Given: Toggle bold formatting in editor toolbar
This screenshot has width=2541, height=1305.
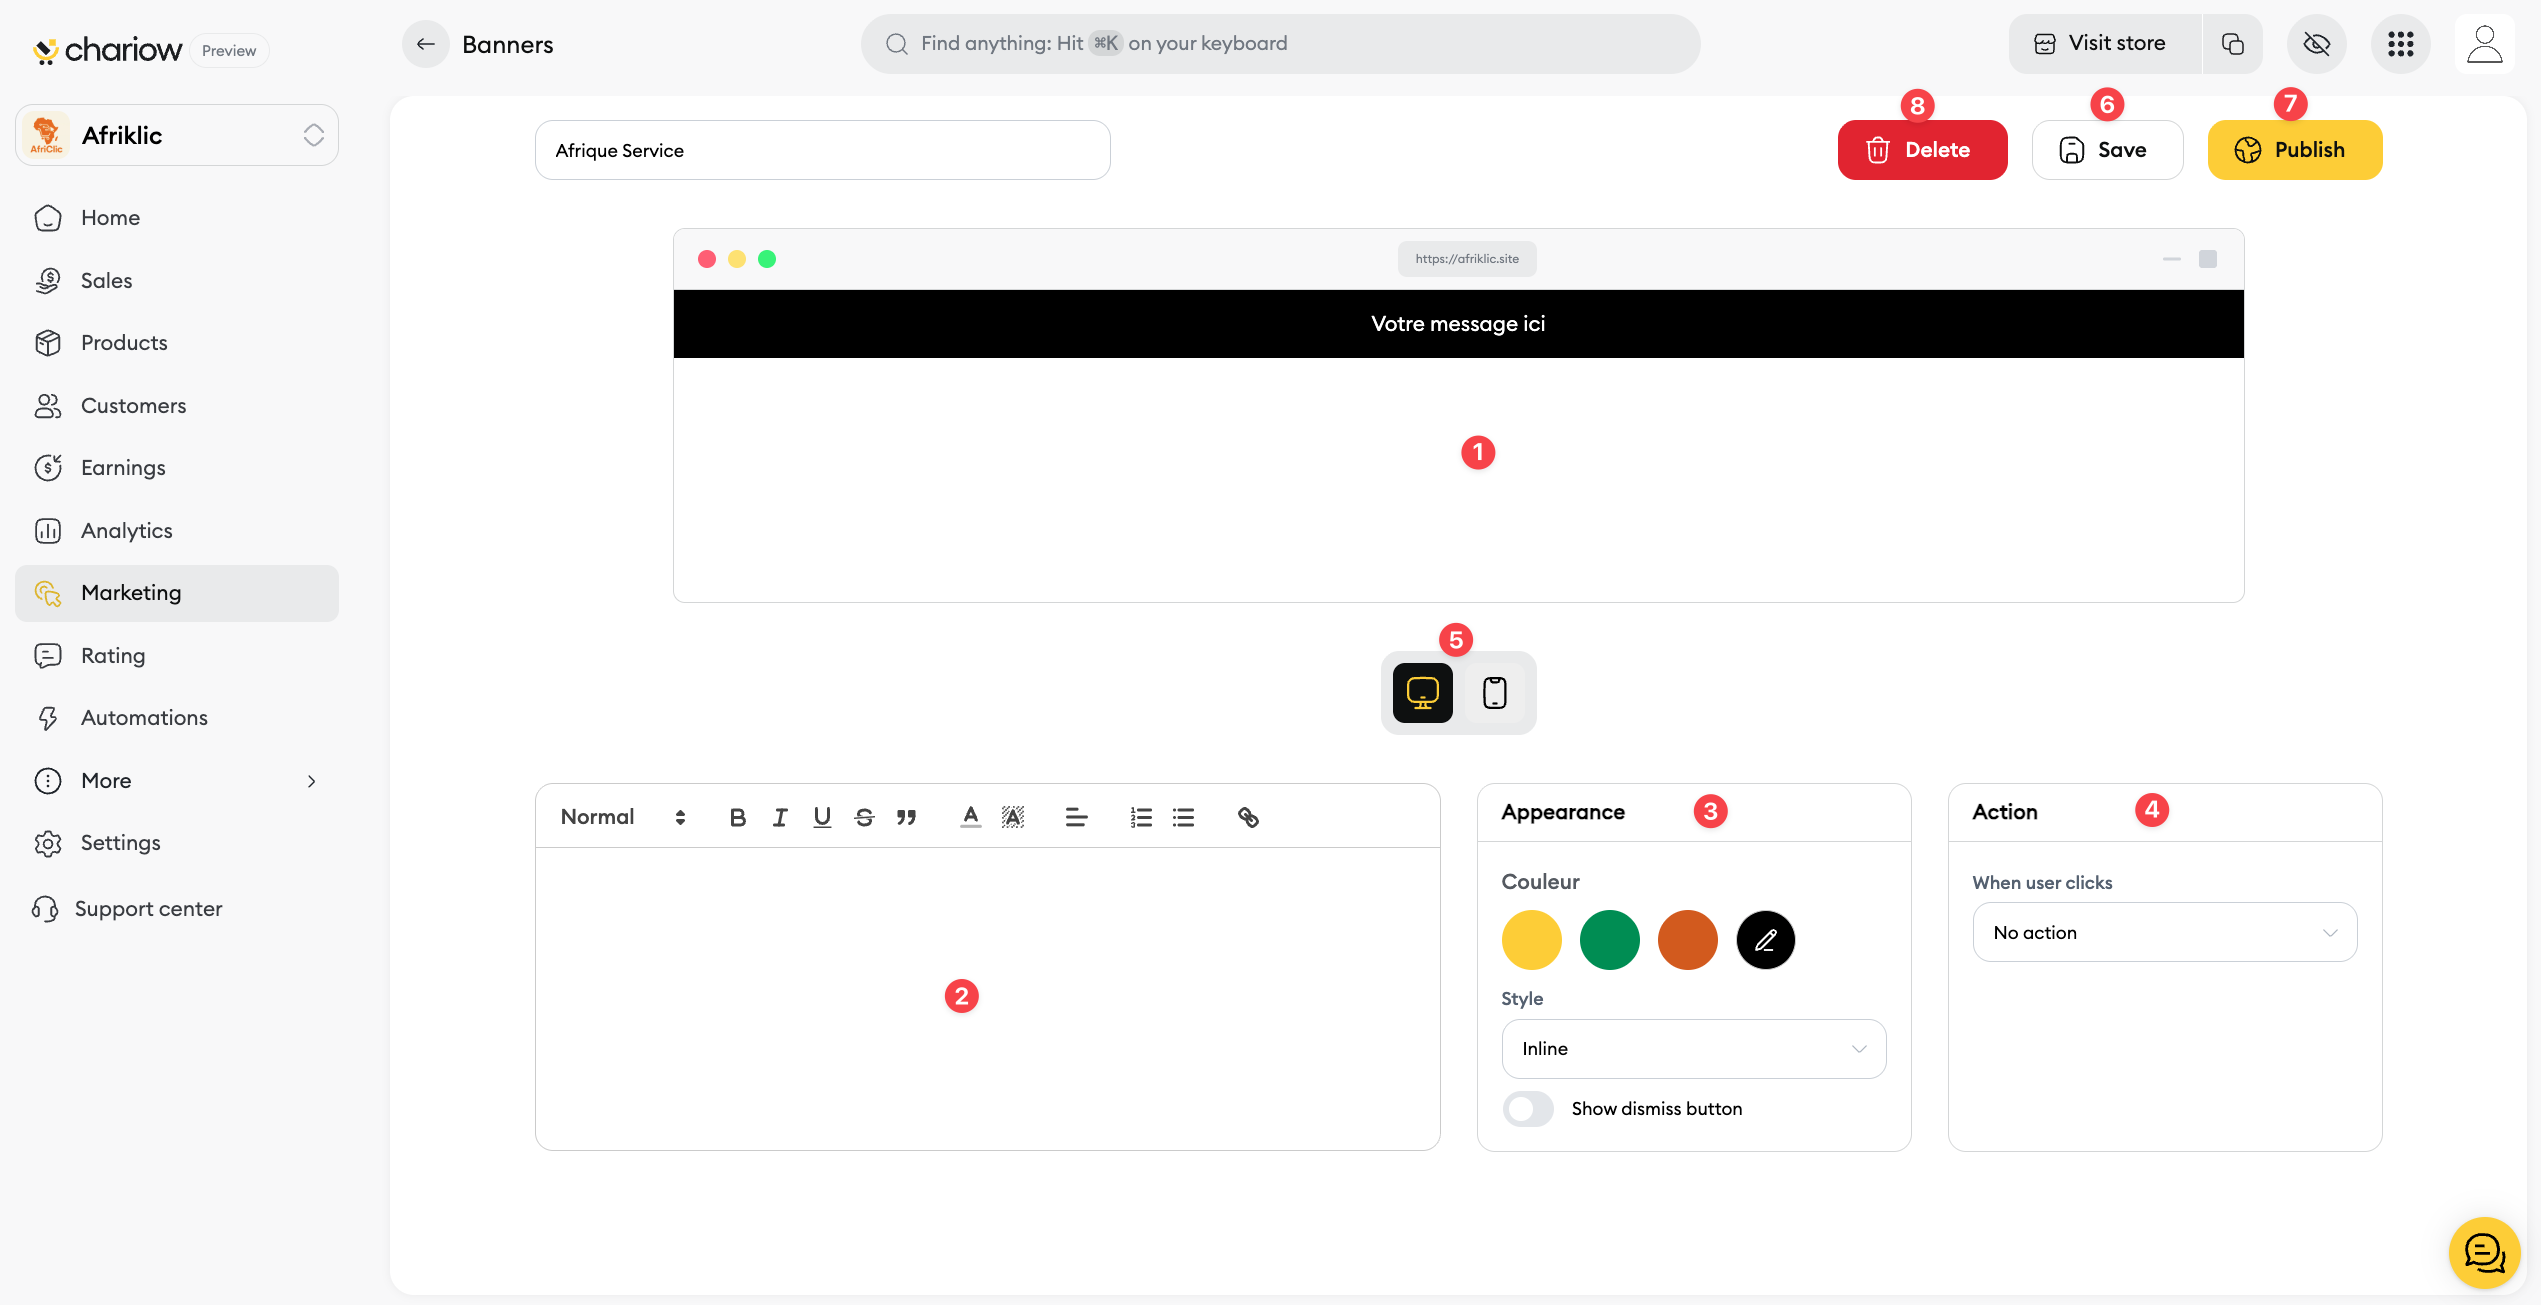Looking at the screenshot, I should [x=737, y=817].
